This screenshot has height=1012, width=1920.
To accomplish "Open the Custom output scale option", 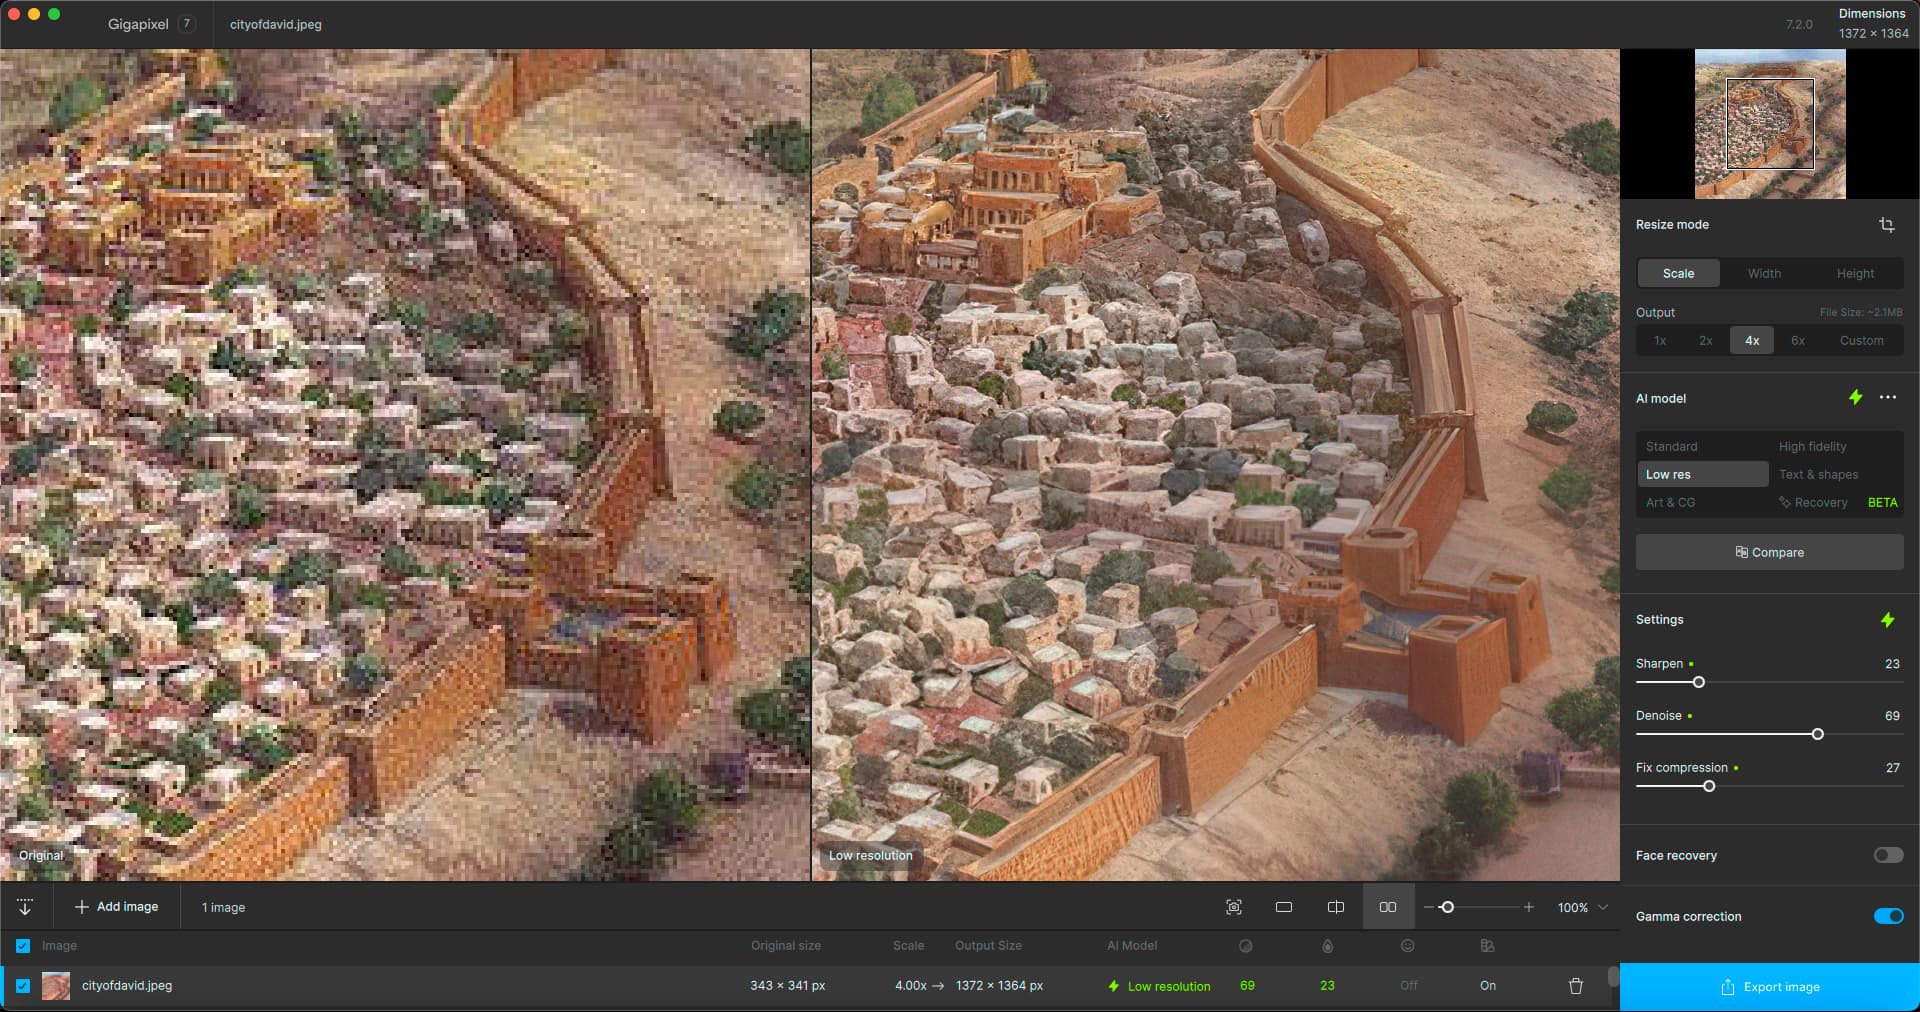I will click(1860, 341).
